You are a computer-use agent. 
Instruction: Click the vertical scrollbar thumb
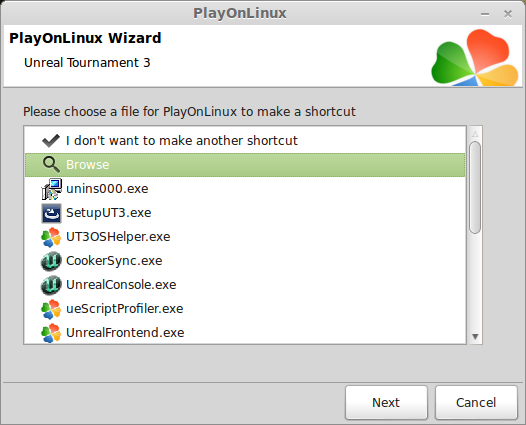point(475,187)
